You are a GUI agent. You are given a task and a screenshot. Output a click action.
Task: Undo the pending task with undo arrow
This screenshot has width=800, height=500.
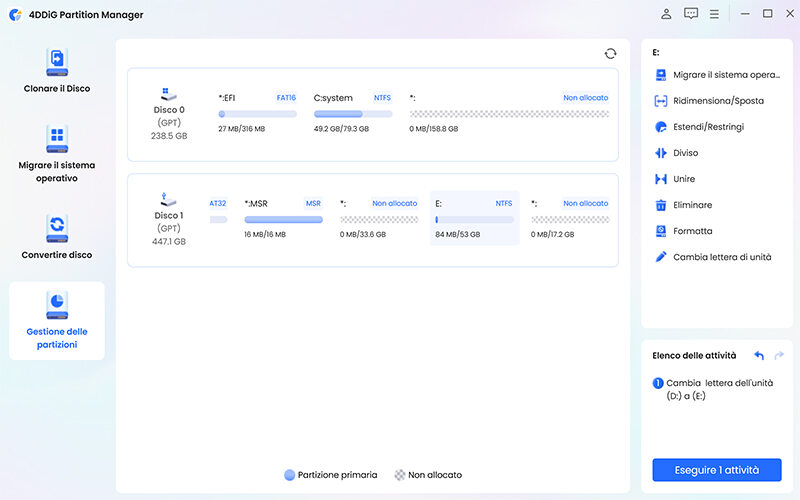(759, 355)
